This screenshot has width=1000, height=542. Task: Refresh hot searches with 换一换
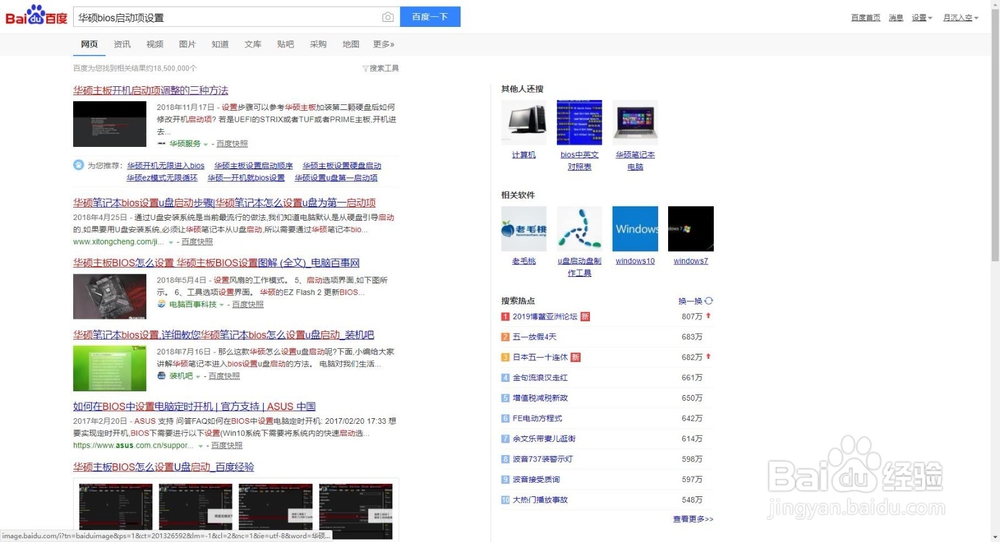tap(695, 301)
